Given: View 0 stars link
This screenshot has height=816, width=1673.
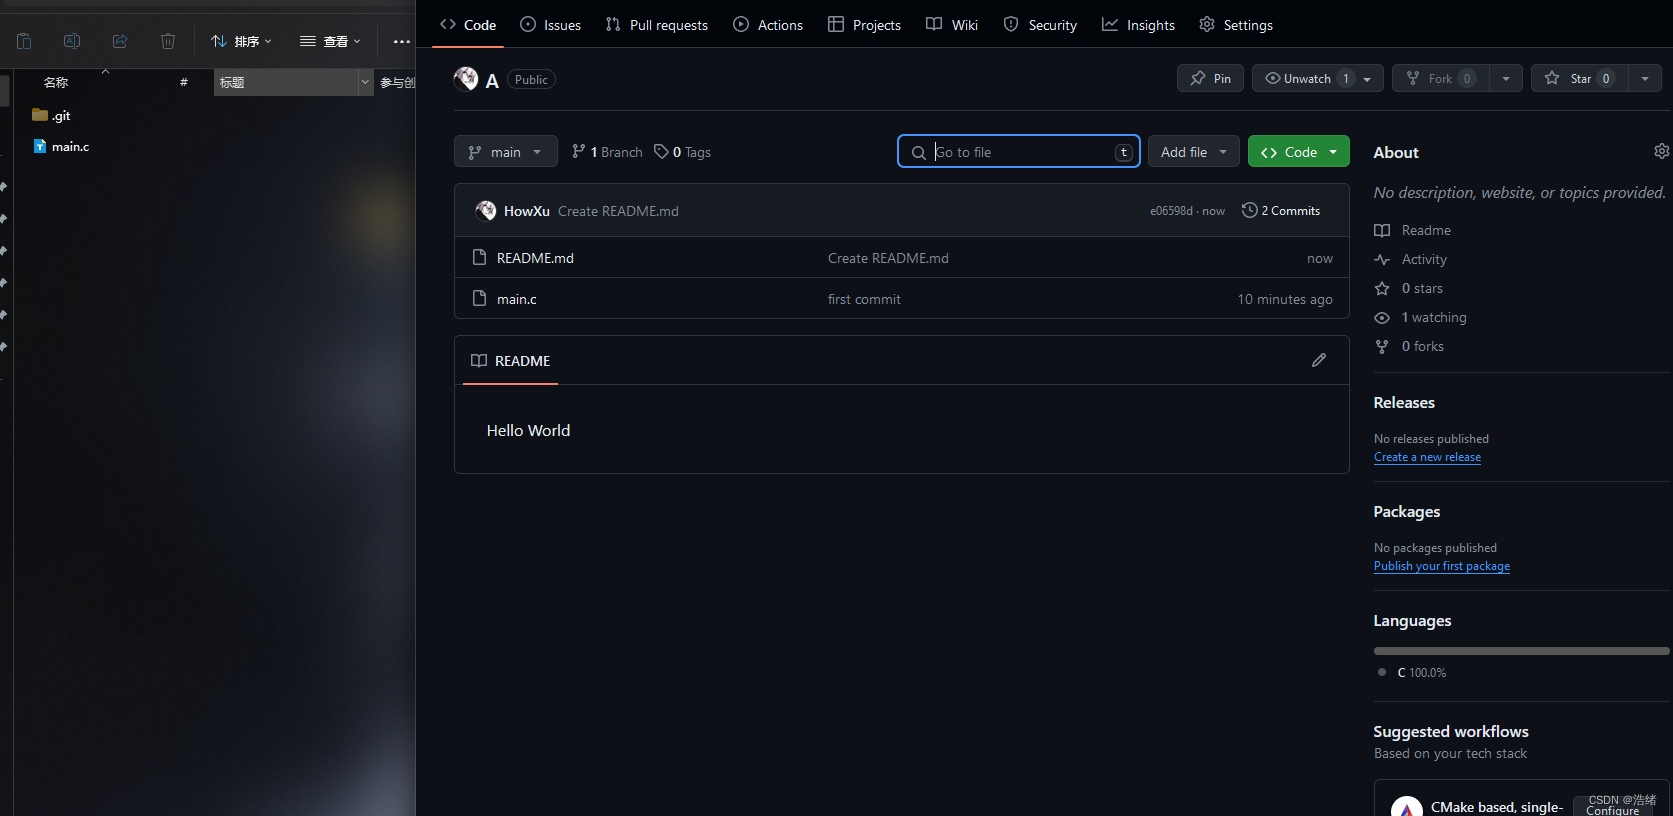Looking at the screenshot, I should click(1408, 288).
